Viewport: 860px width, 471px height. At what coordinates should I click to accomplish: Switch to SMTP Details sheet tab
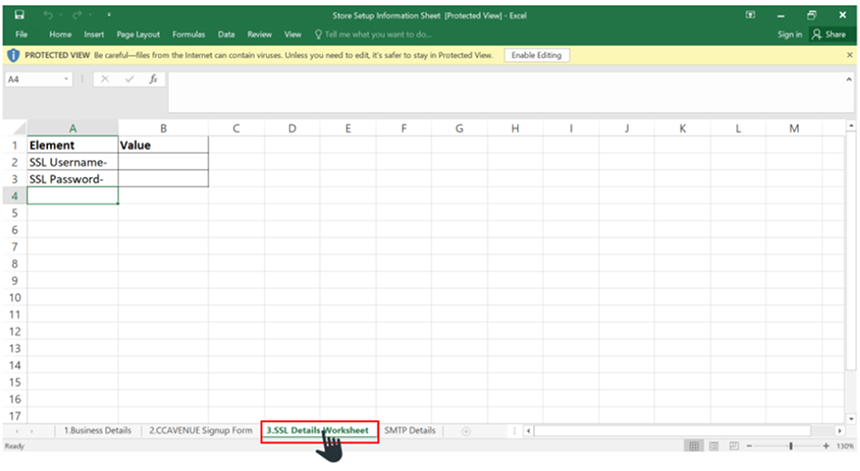[410, 431]
